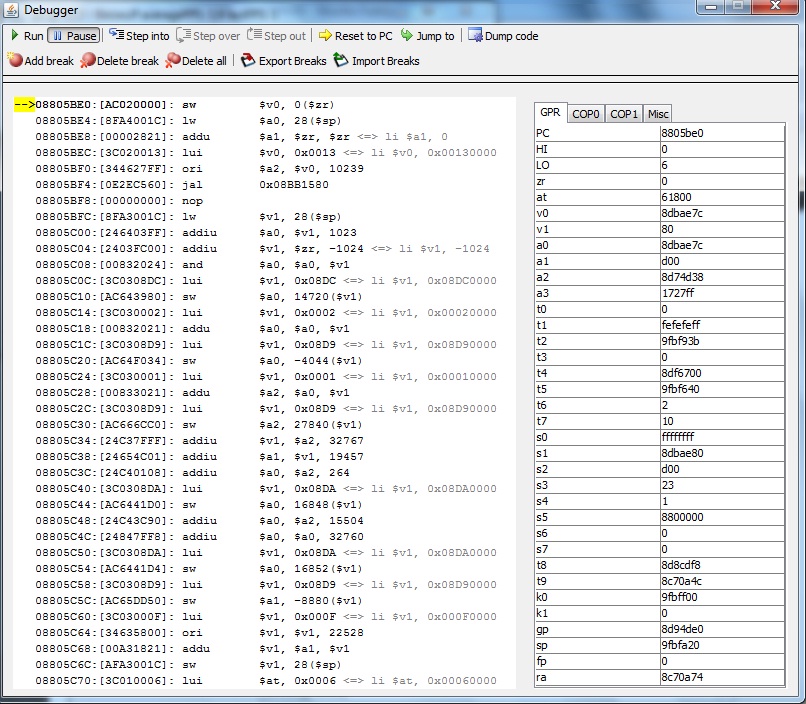Select the instruction at address 08805C00
The height and width of the screenshot is (704, 806).
click(250, 233)
